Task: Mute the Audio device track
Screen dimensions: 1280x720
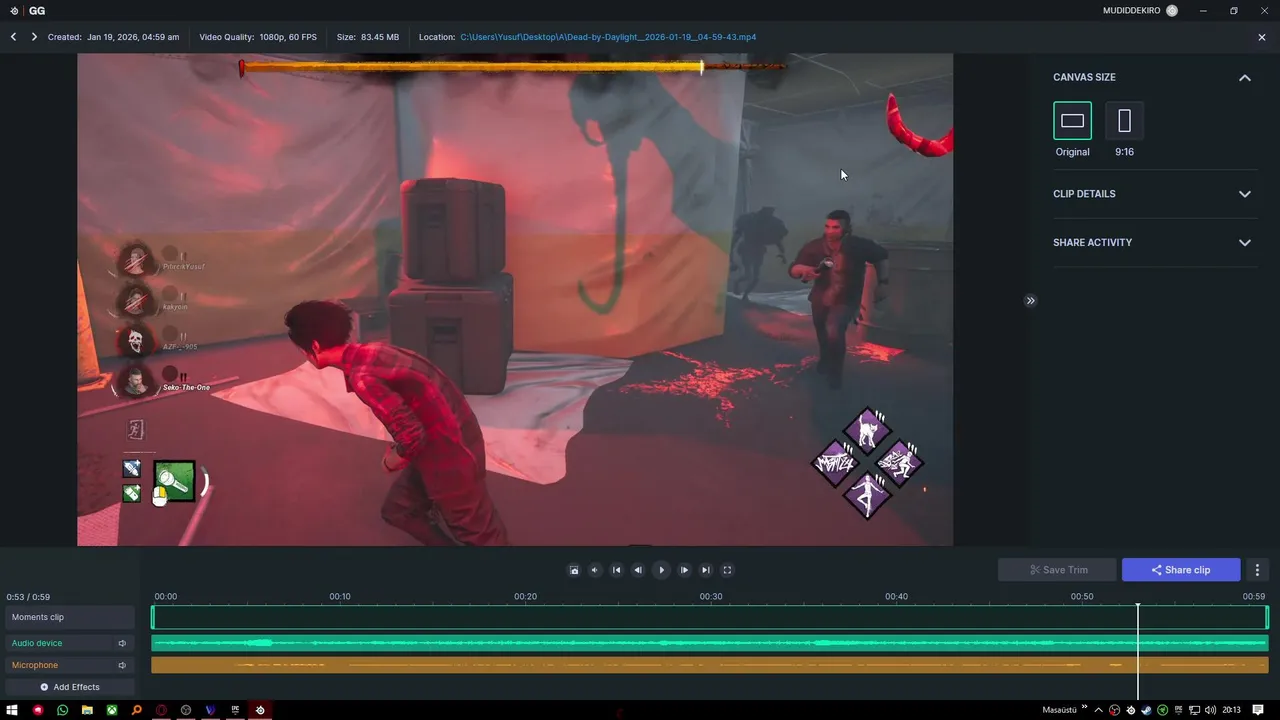Action: point(122,643)
